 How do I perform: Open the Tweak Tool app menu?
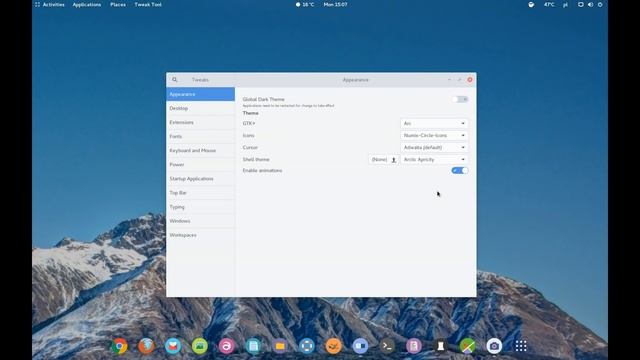148,4
